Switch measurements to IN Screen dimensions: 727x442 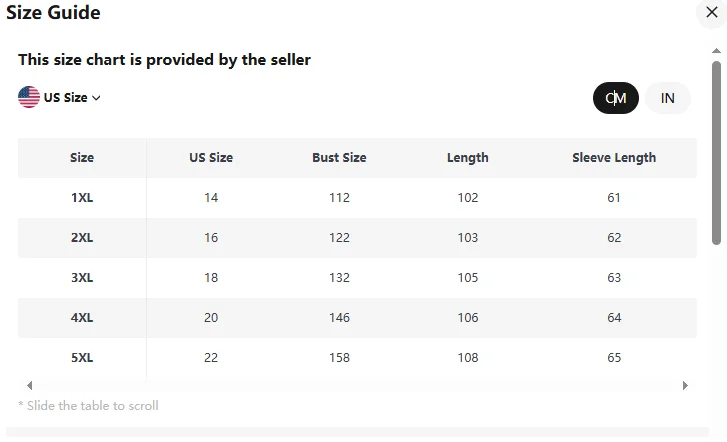pyautogui.click(x=668, y=98)
